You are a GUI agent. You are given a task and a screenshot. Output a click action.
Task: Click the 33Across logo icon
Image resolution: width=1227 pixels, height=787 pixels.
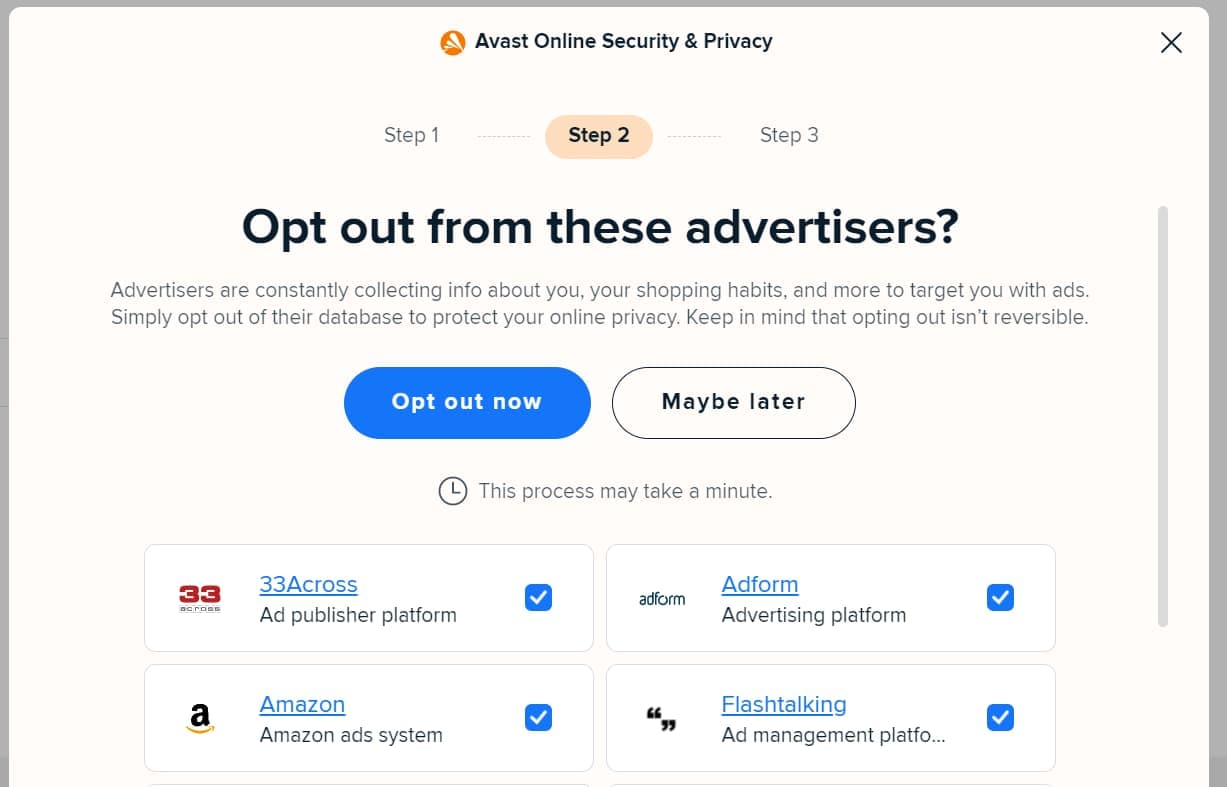coord(199,598)
